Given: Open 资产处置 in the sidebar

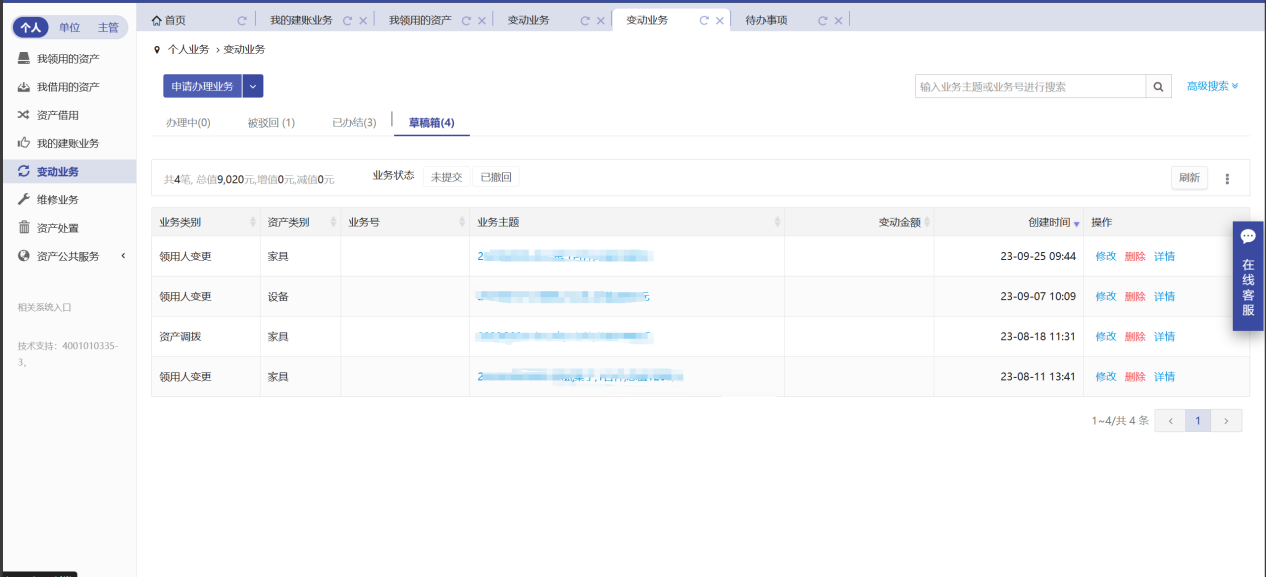Looking at the screenshot, I should coord(57,228).
